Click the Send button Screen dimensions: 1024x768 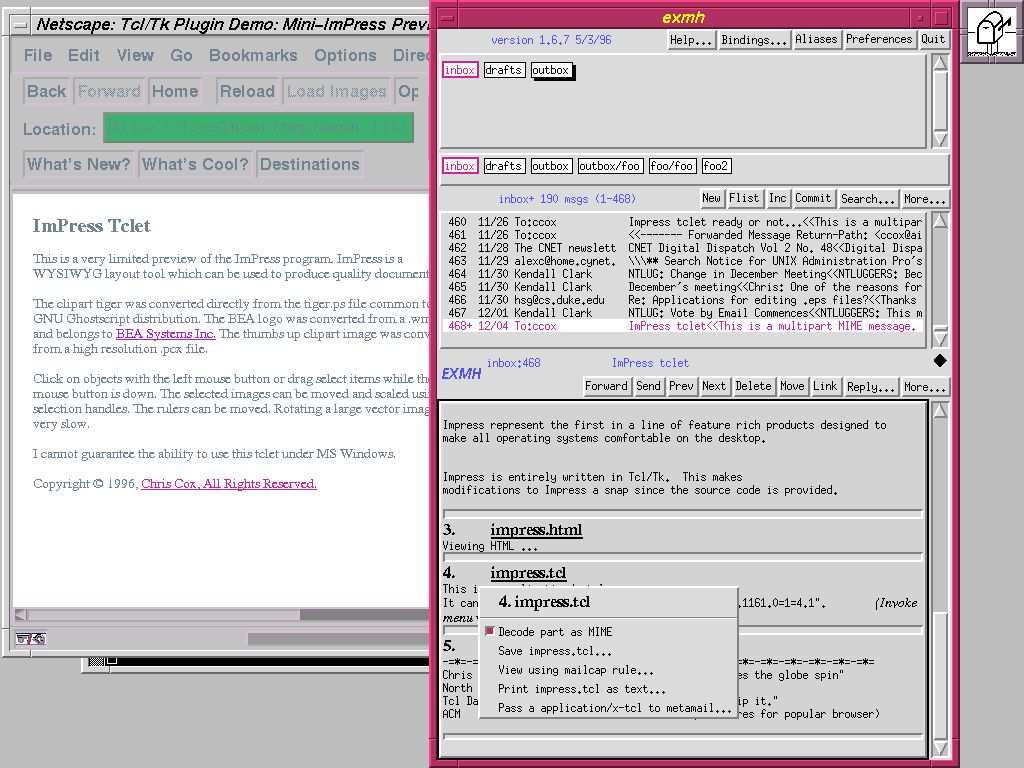(648, 386)
